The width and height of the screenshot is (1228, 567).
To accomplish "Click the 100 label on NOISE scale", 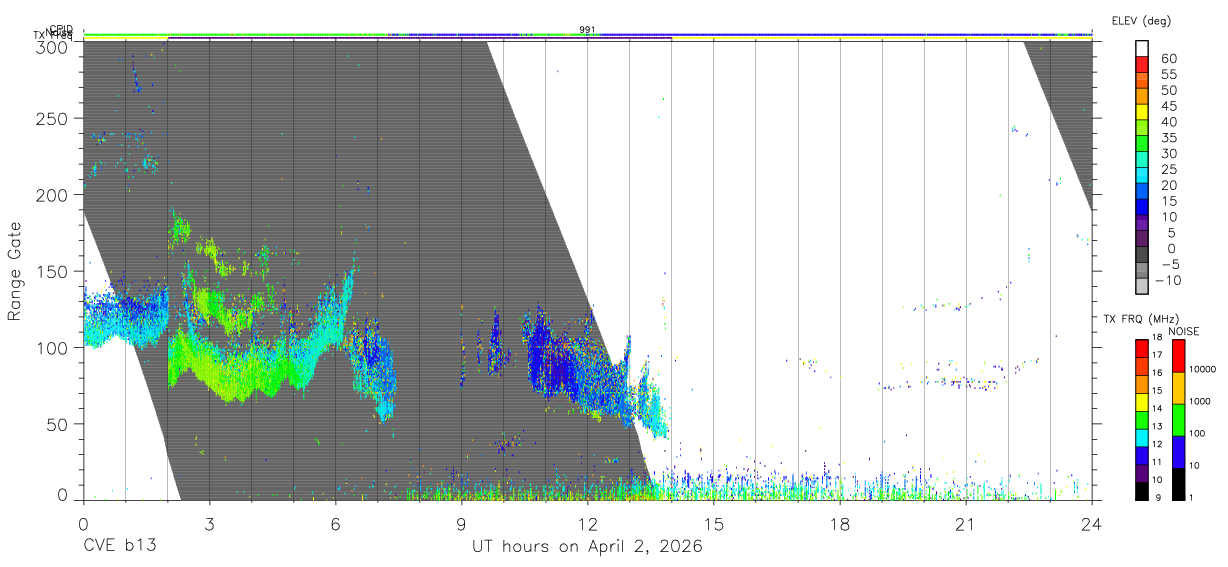I will click(x=1197, y=433).
